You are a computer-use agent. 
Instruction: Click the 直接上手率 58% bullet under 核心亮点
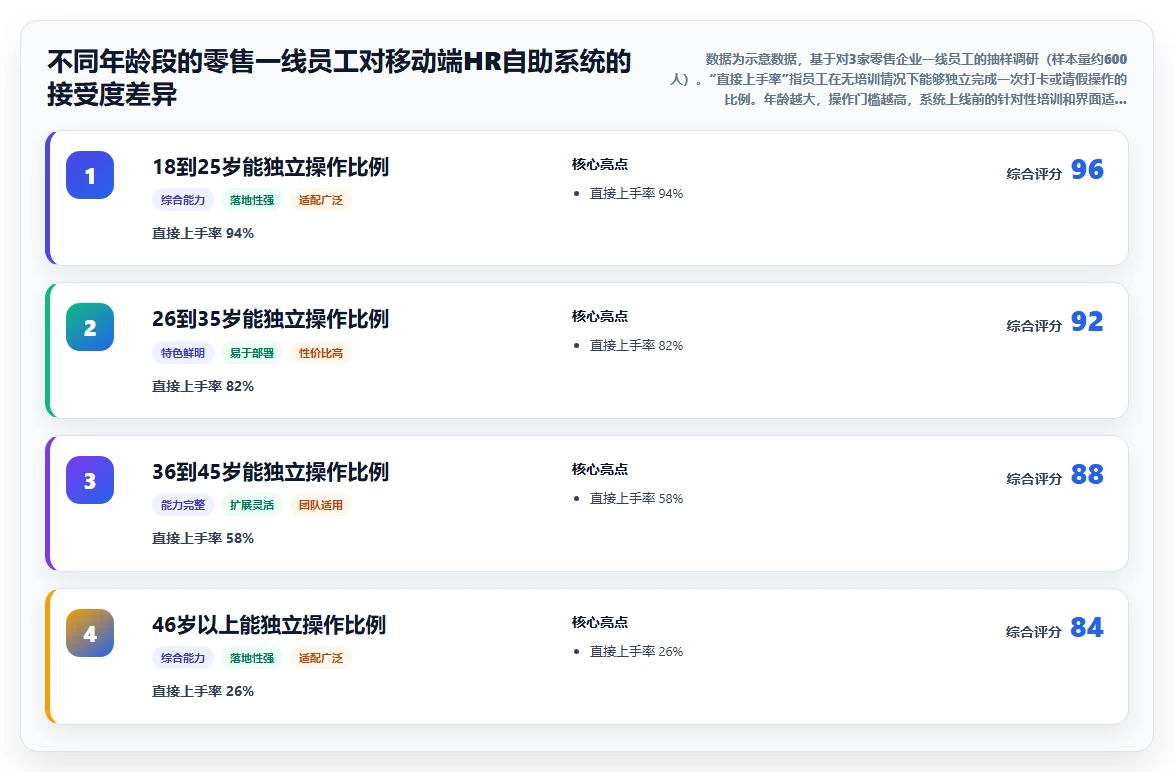tap(636, 498)
